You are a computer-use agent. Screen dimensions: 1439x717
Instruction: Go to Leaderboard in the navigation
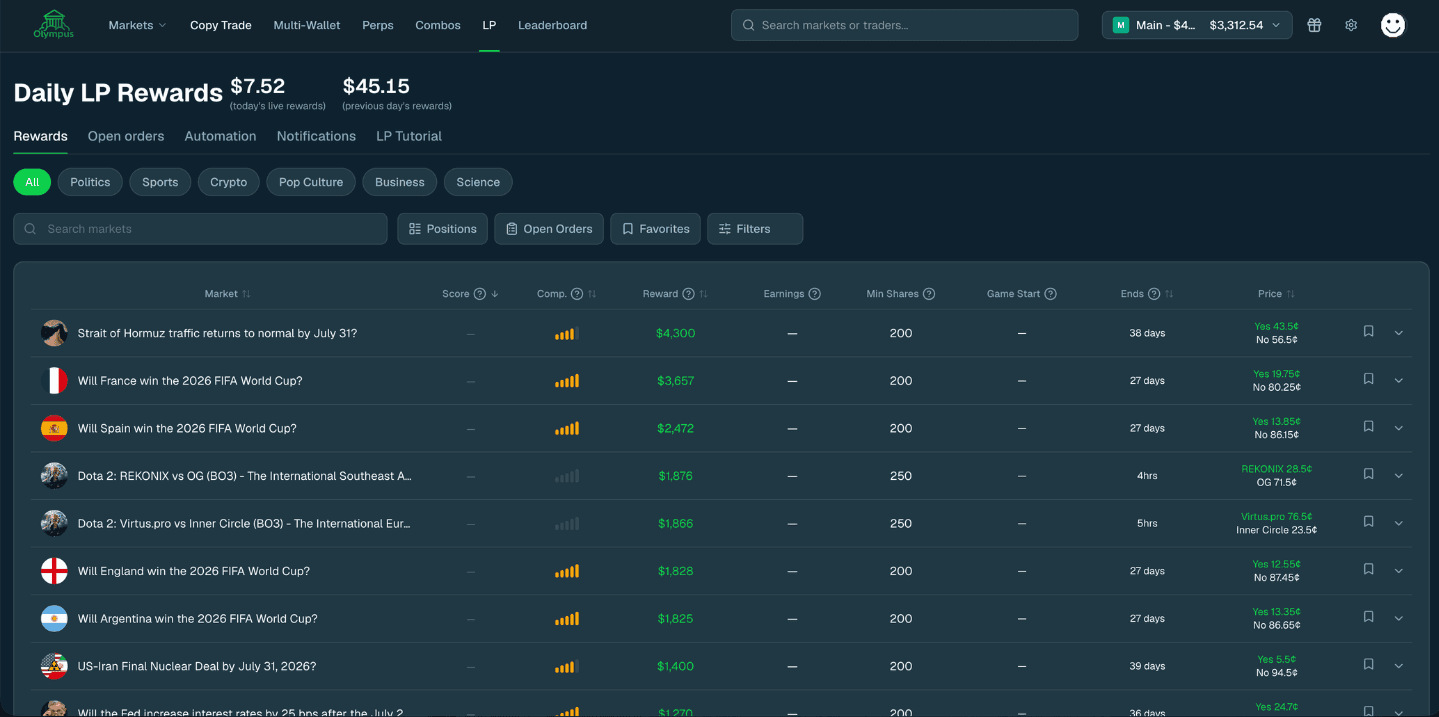(552, 25)
